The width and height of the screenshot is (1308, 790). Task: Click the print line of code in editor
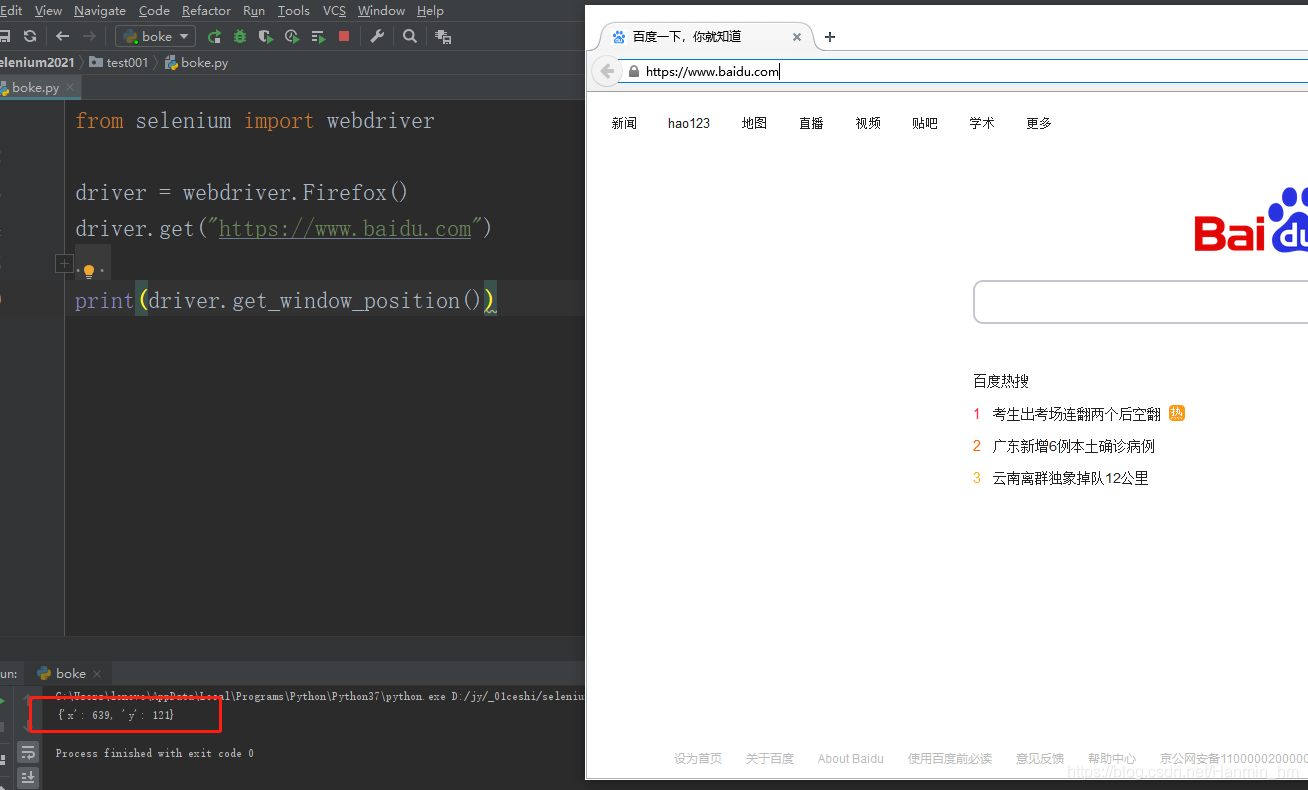point(285,300)
